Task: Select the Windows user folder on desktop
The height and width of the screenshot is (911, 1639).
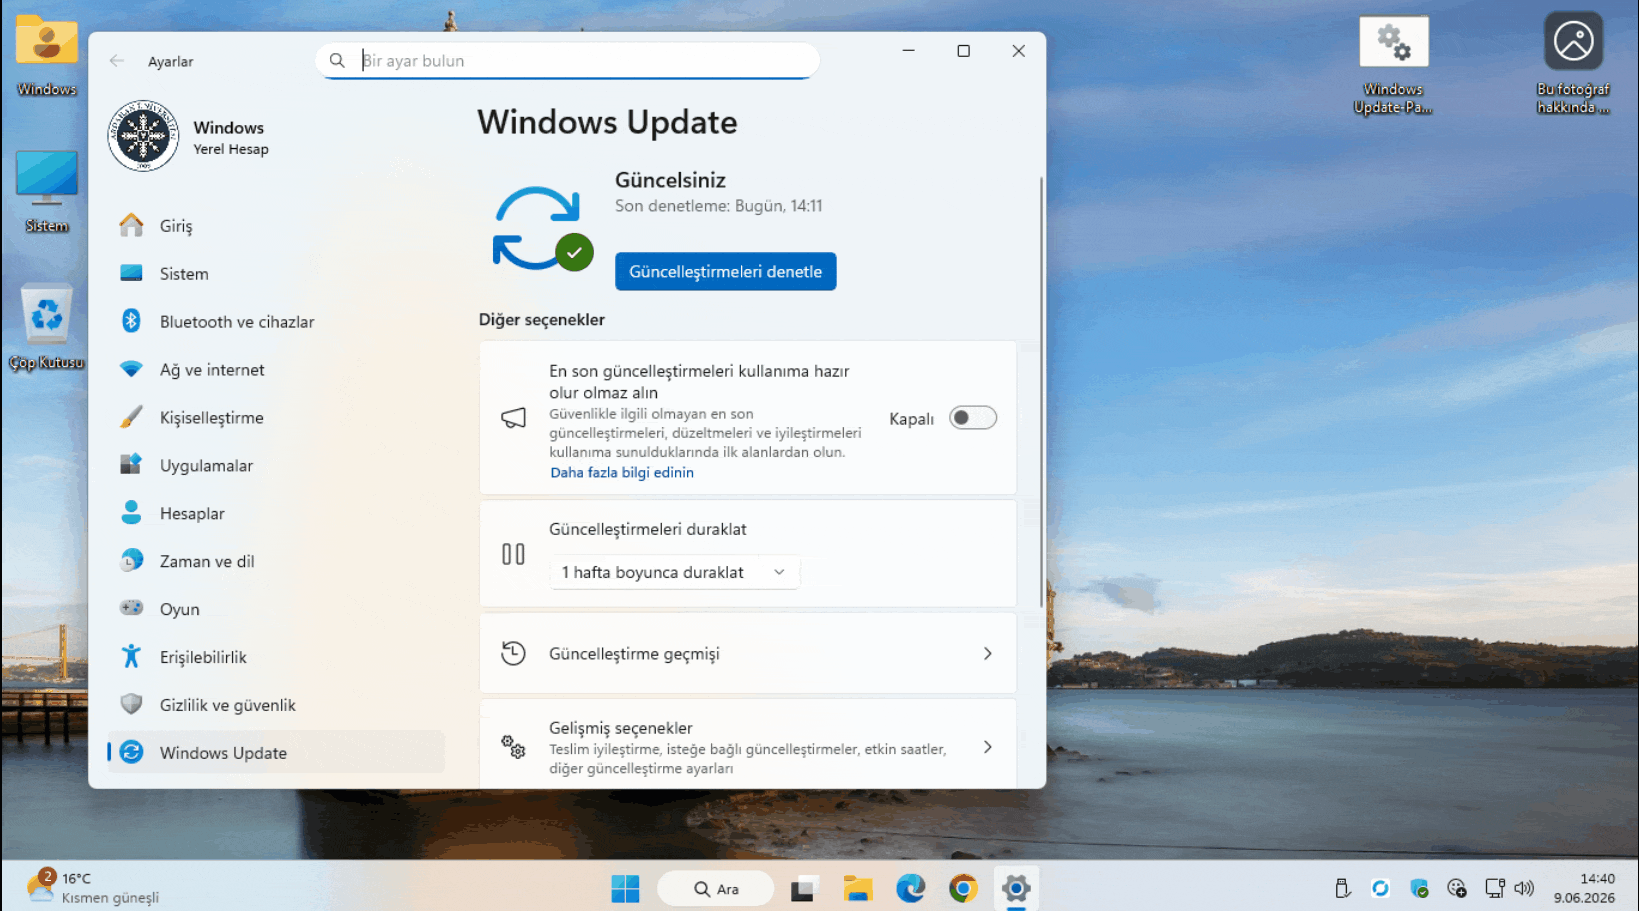Action: [x=46, y=55]
